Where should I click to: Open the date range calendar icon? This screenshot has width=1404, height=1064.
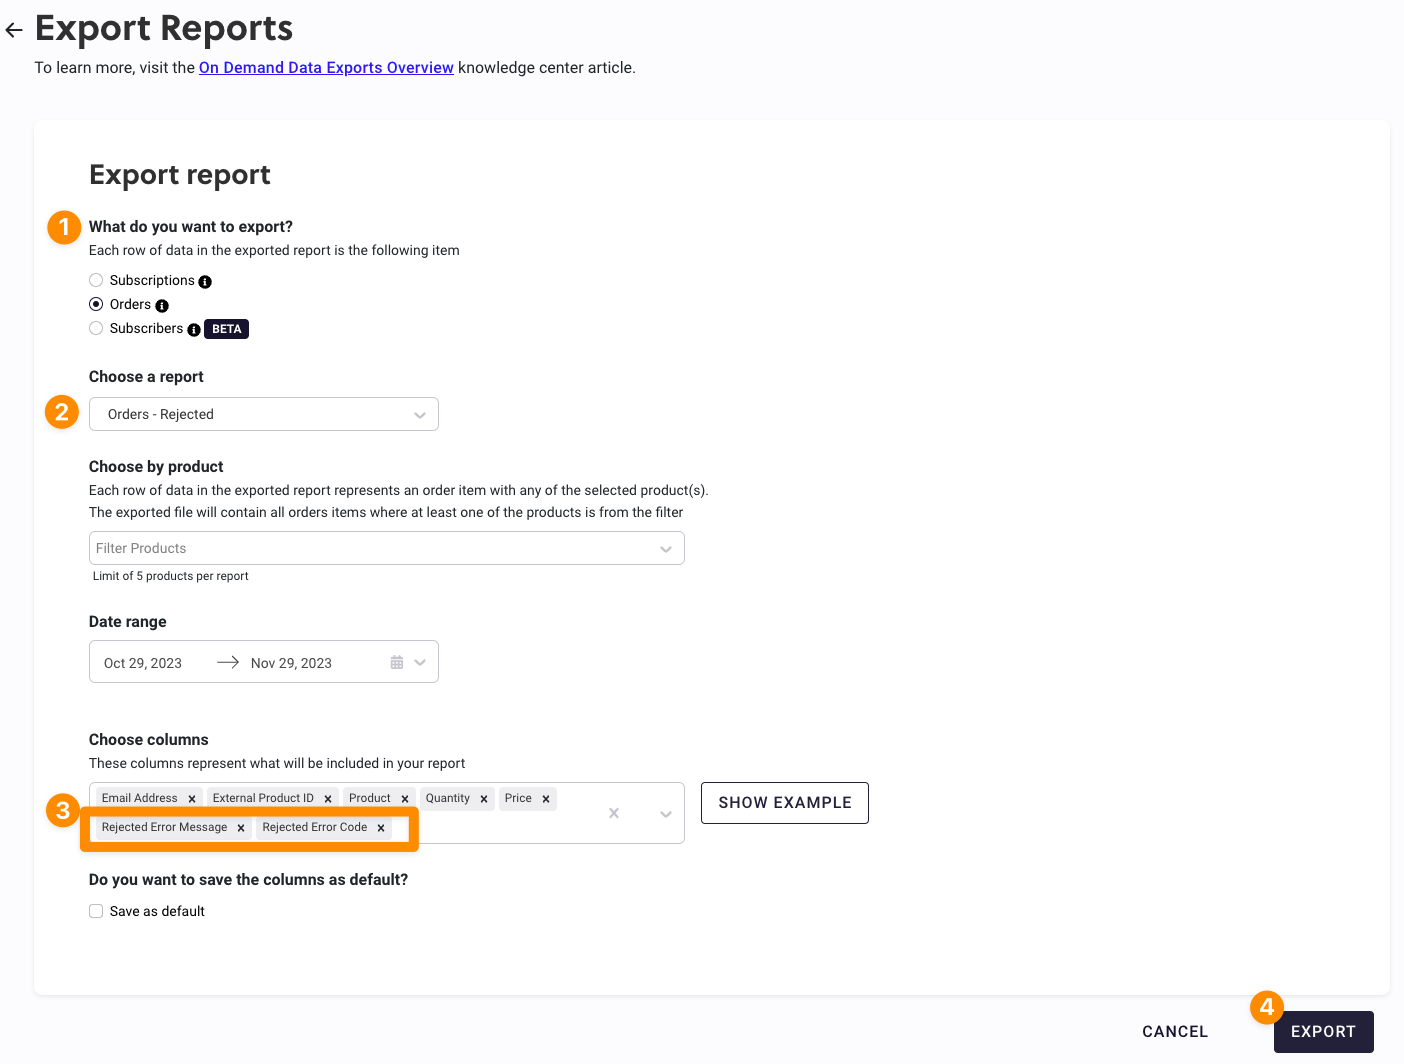(x=397, y=663)
